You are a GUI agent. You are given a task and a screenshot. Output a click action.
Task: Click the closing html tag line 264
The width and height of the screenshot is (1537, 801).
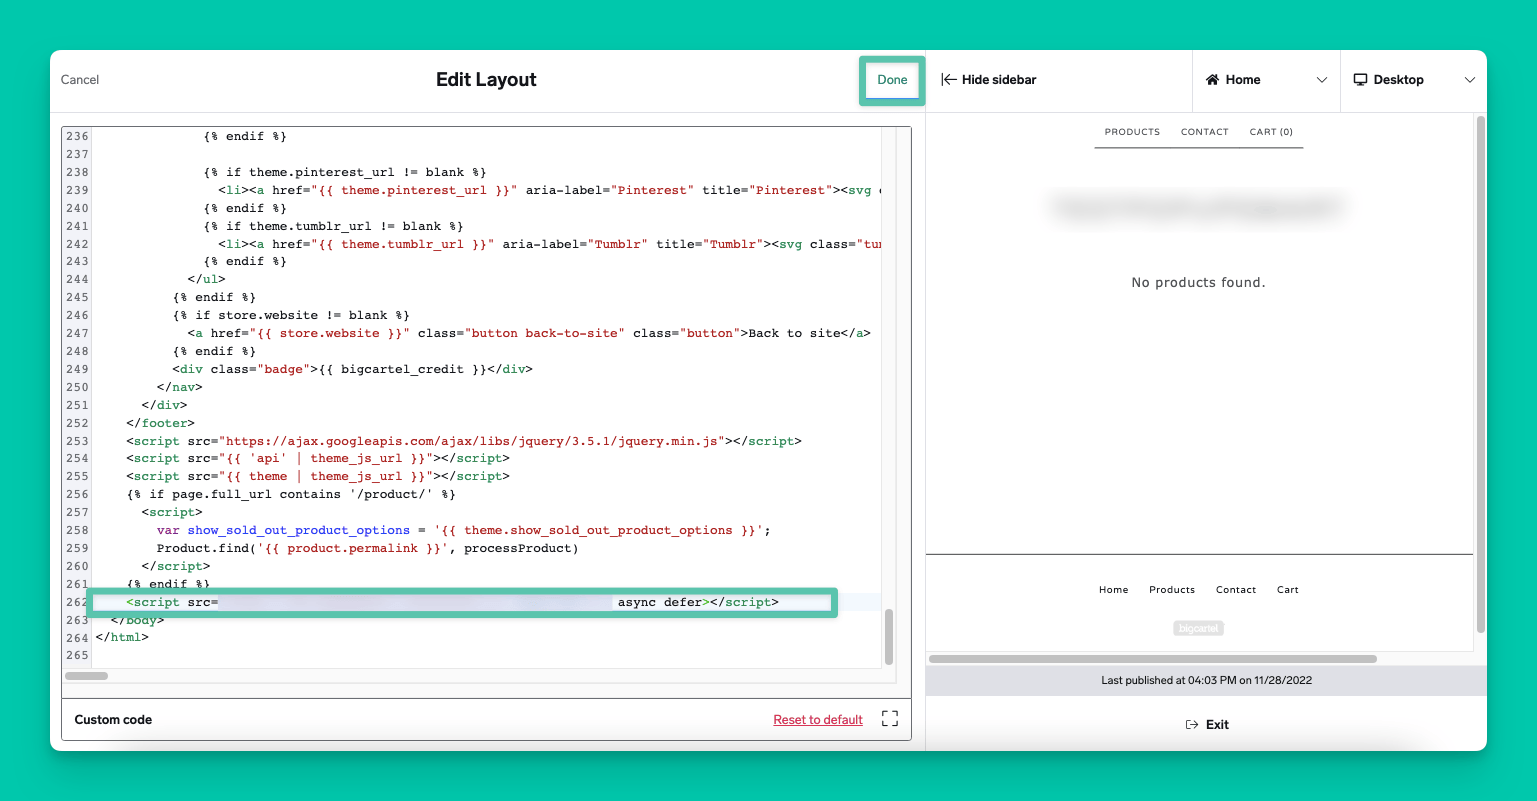pyautogui.click(x=122, y=638)
